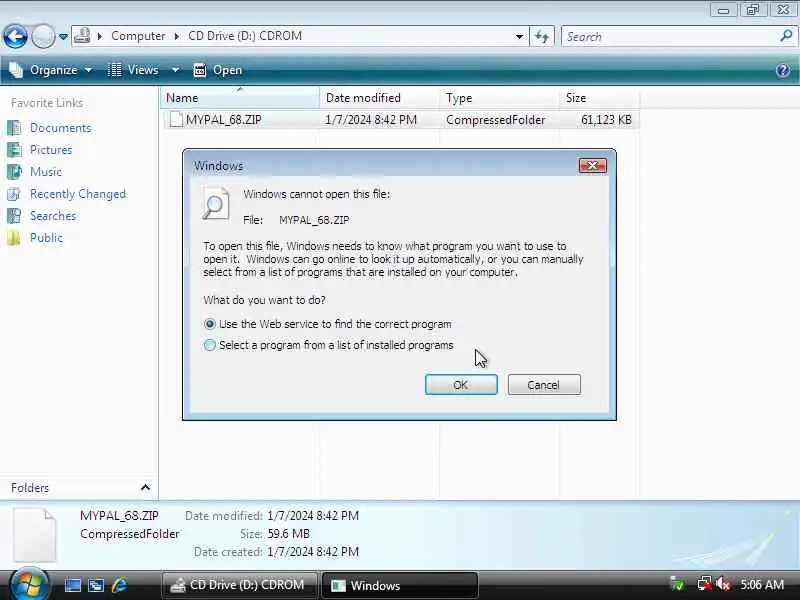Viewport: 800px width, 600px height.
Task: Cancel the Windows open-file dialog
Action: [544, 385]
